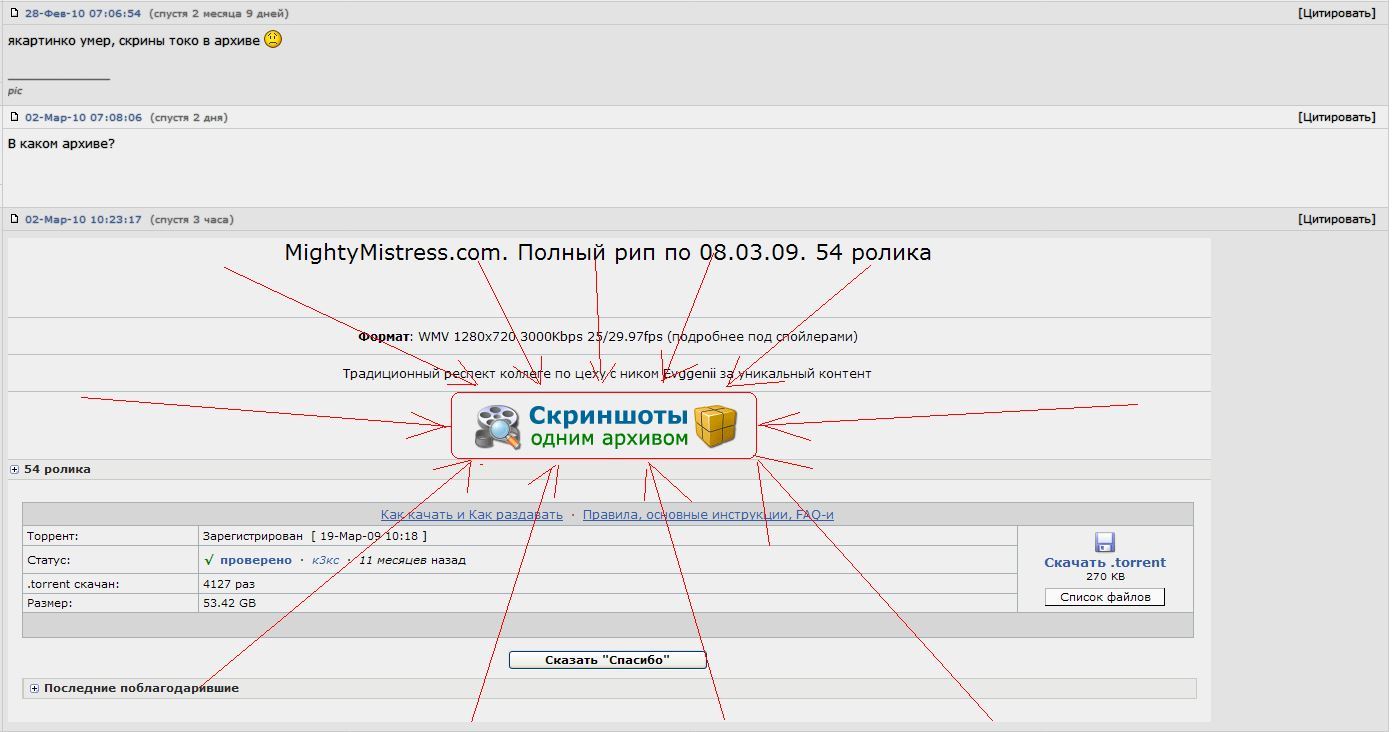Expand Последние поблагодарившие section

(x=34, y=688)
